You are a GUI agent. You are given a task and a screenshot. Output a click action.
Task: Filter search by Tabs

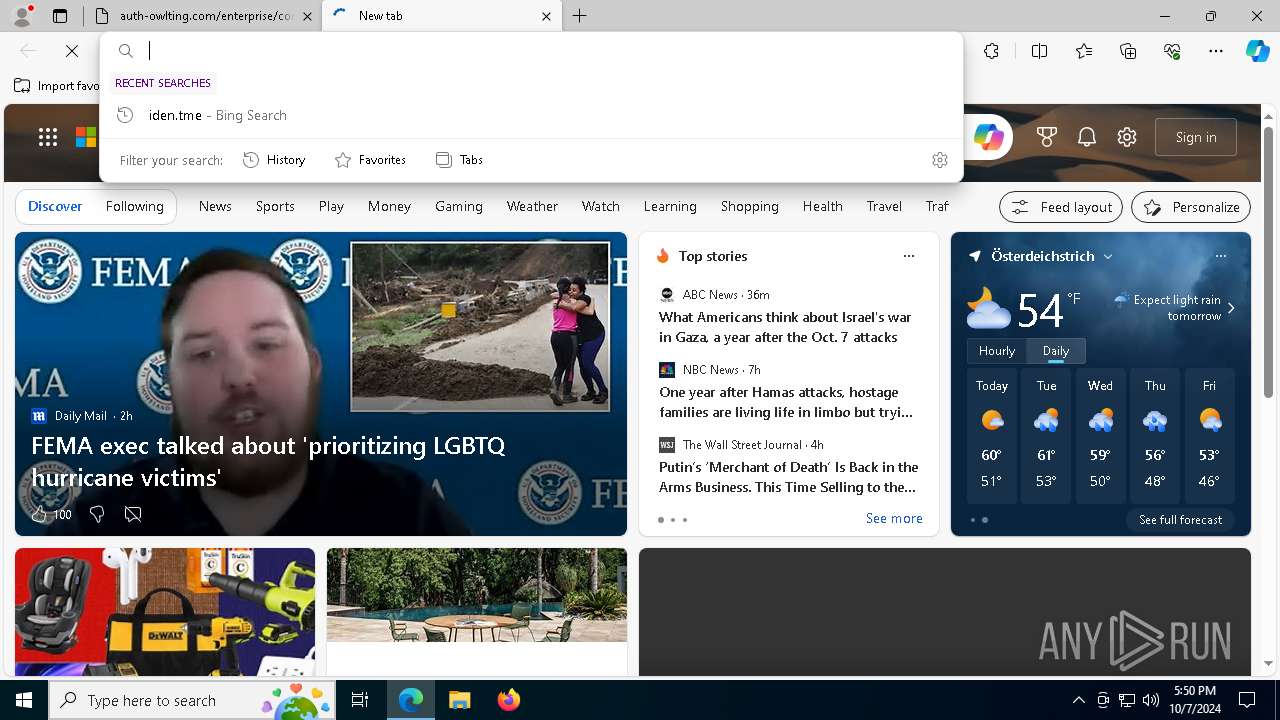click(x=459, y=160)
